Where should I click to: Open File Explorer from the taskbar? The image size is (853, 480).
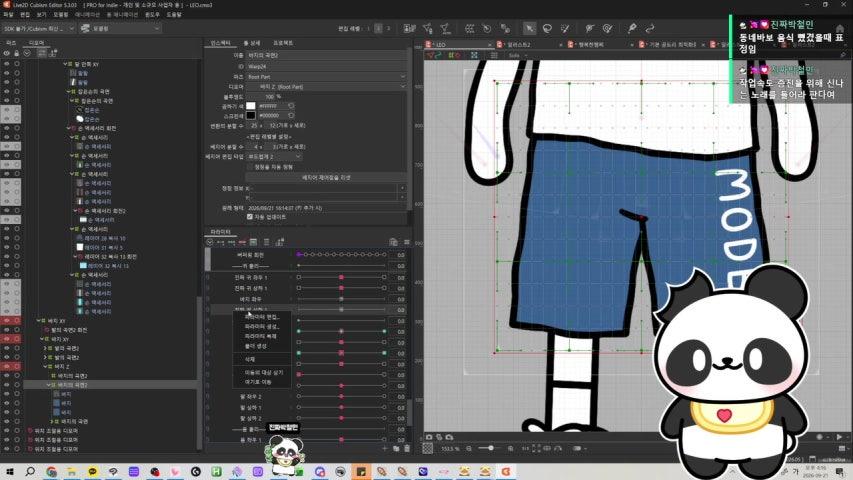(72, 471)
